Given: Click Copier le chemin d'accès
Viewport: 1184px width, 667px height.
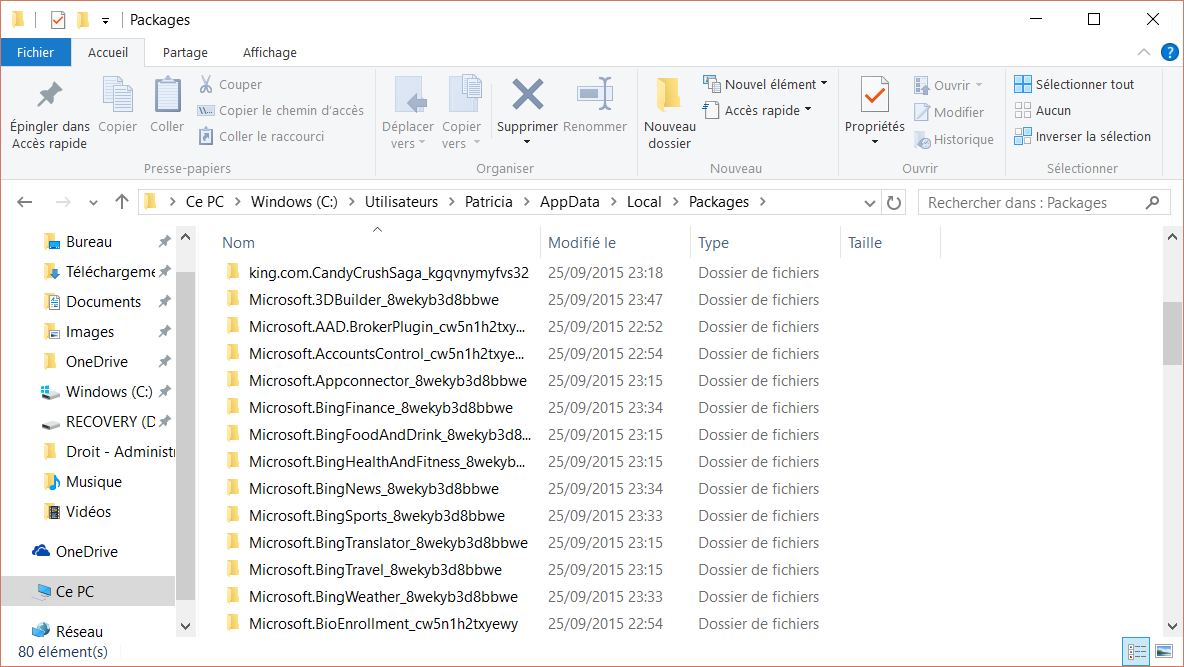Looking at the screenshot, I should coord(281,110).
